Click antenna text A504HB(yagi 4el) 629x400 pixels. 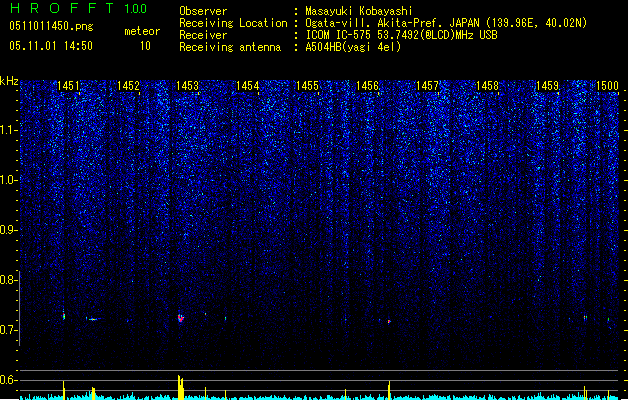pos(353,47)
